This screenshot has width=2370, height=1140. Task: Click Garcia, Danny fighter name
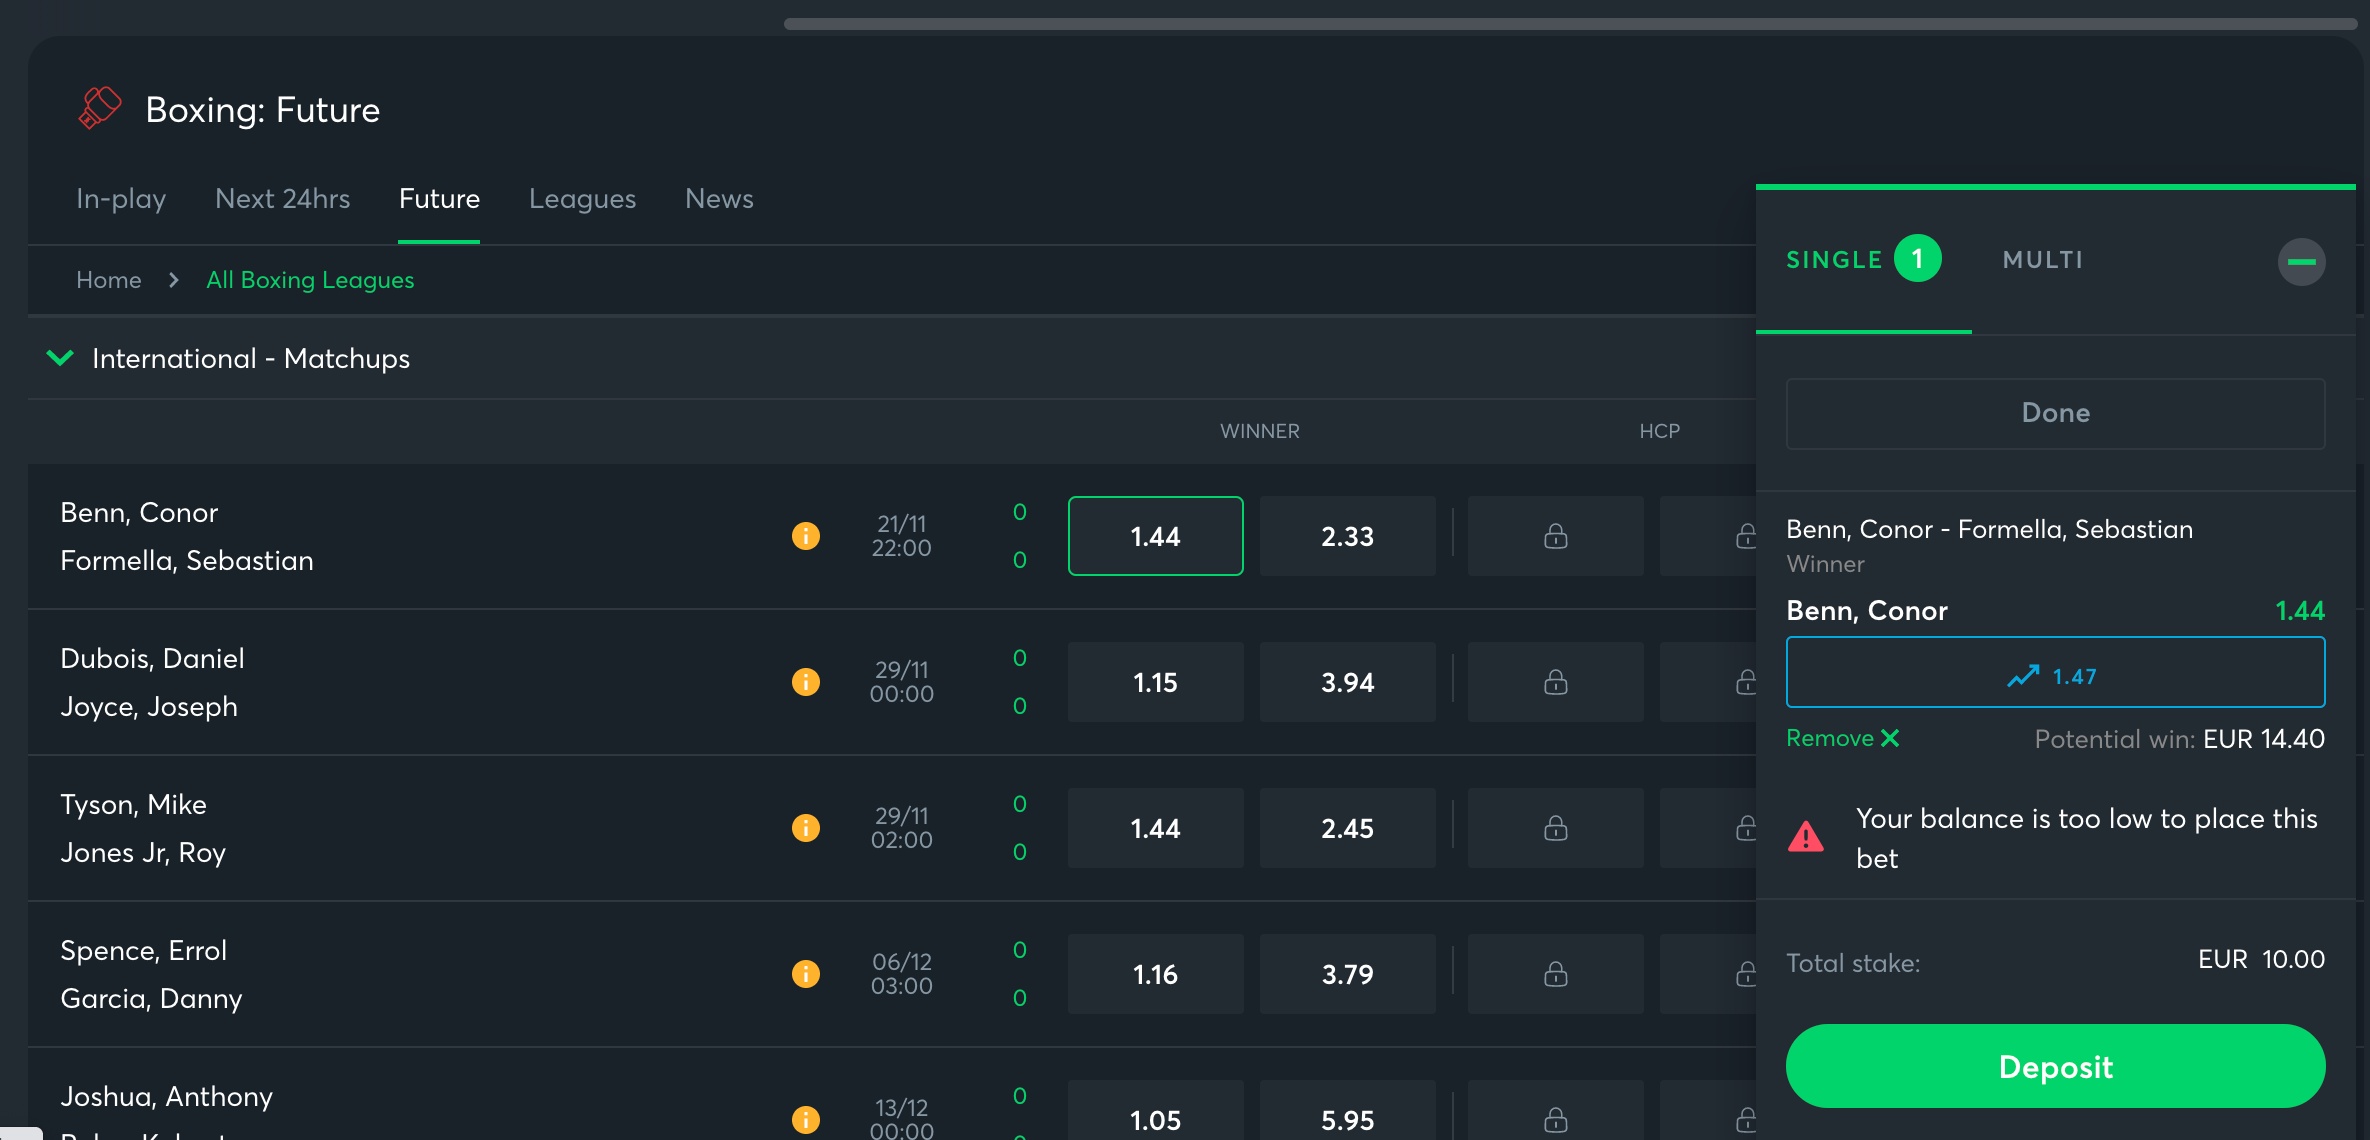click(x=151, y=998)
